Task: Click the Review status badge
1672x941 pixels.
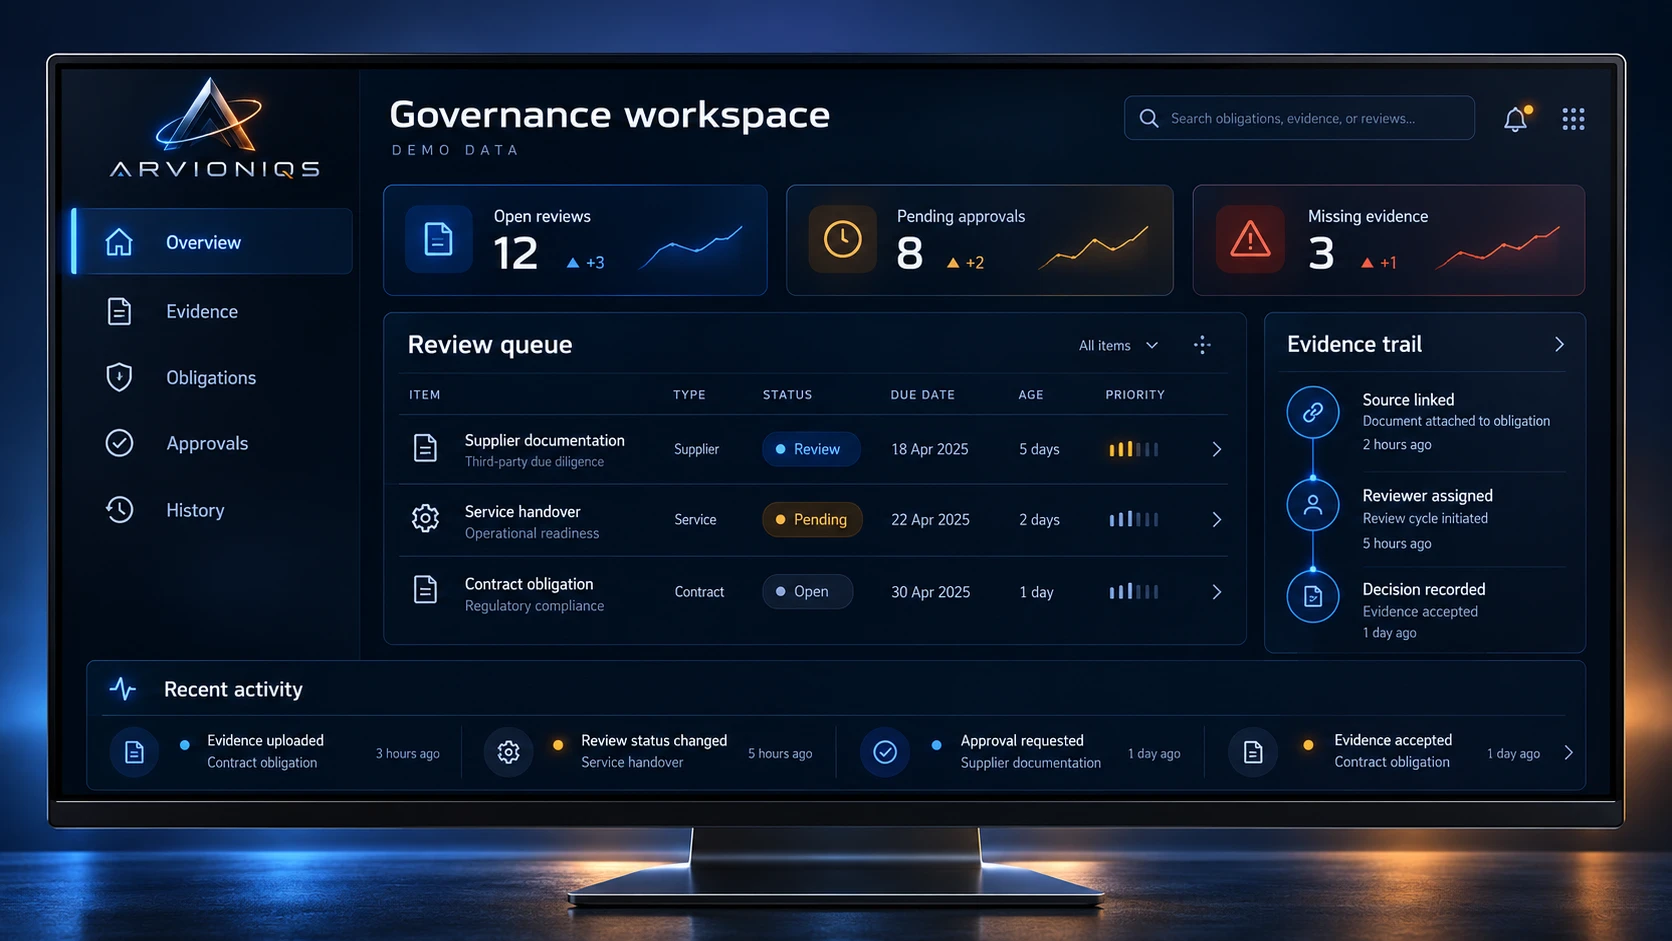Action: pyautogui.click(x=811, y=449)
